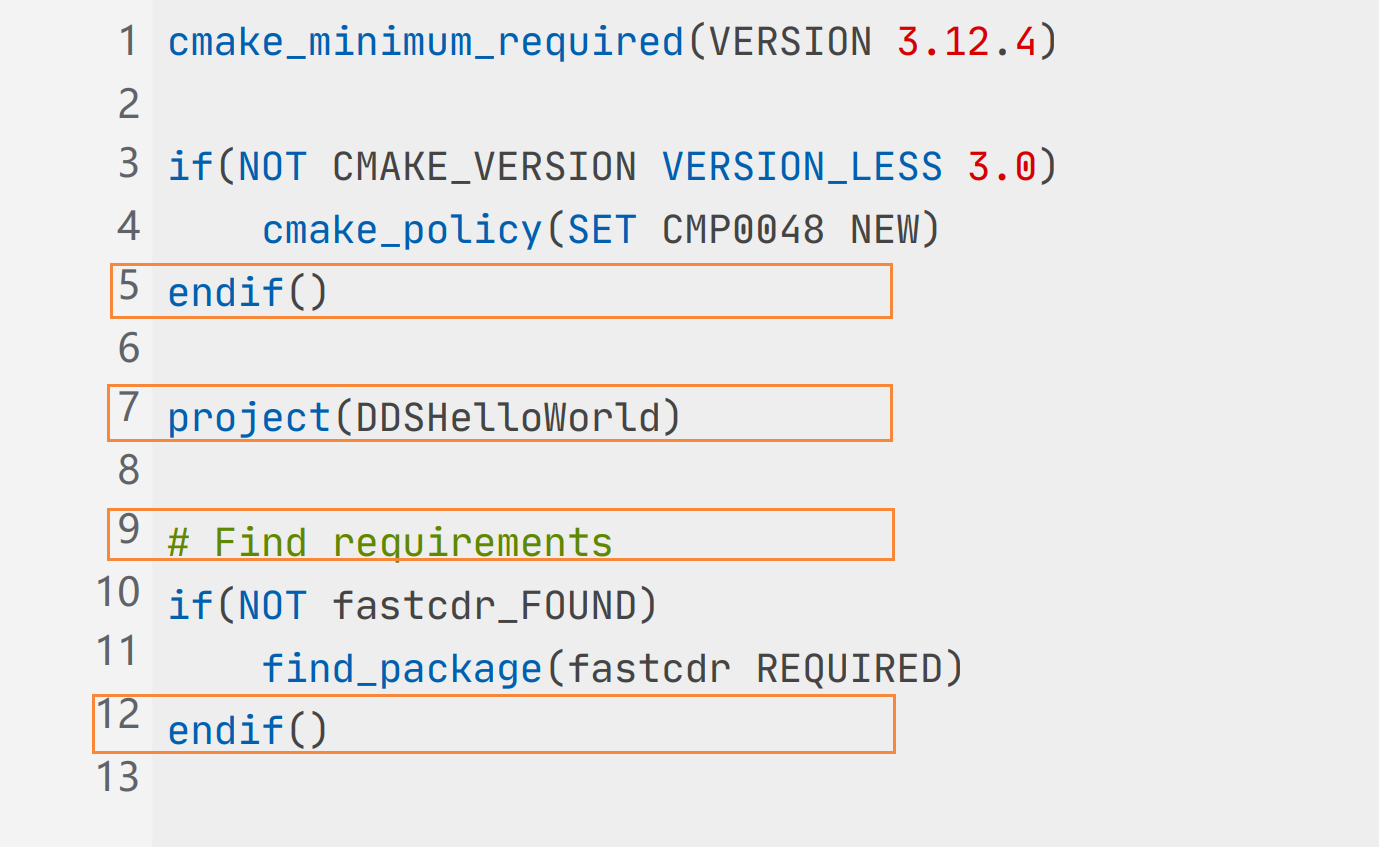The width and height of the screenshot is (1379, 847).
Task: Place cursor on version number 3.12.4
Action: point(967,43)
